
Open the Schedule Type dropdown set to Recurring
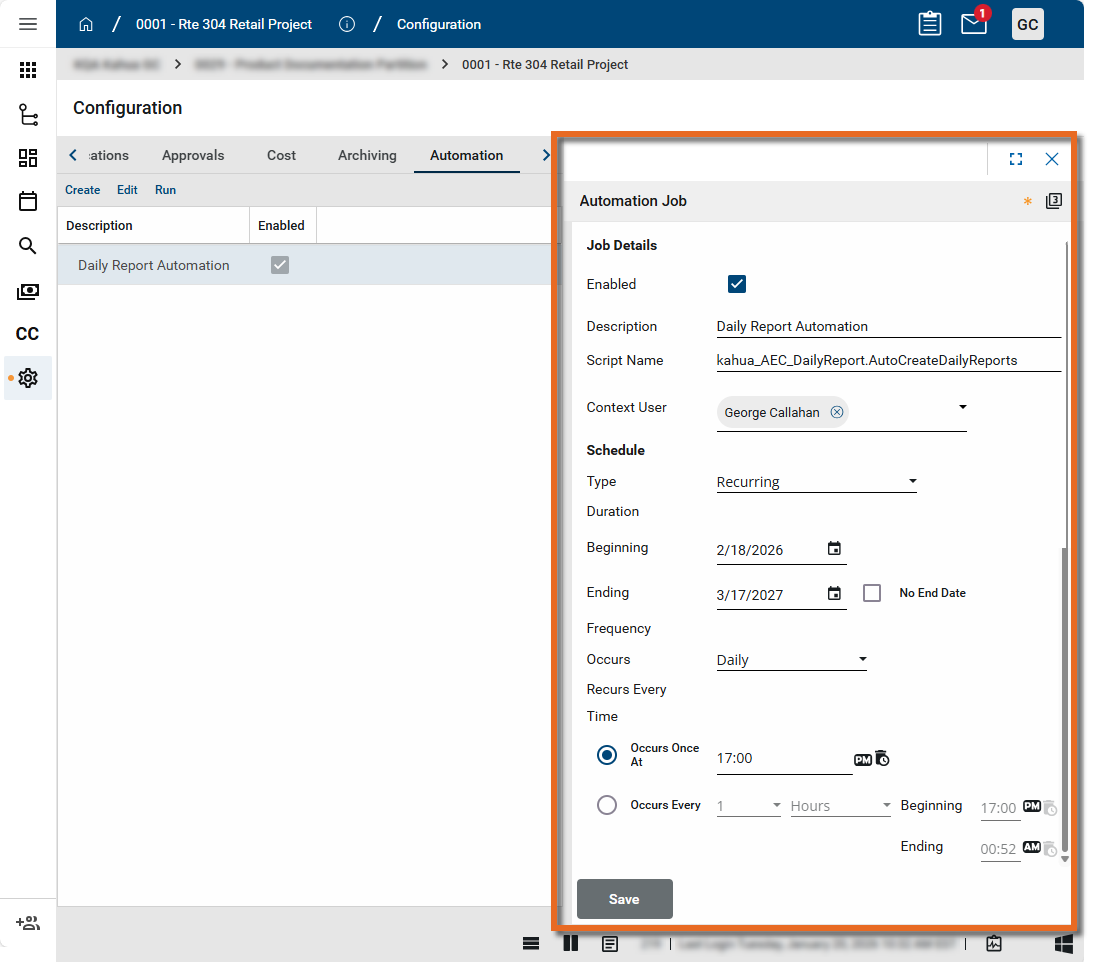point(816,482)
